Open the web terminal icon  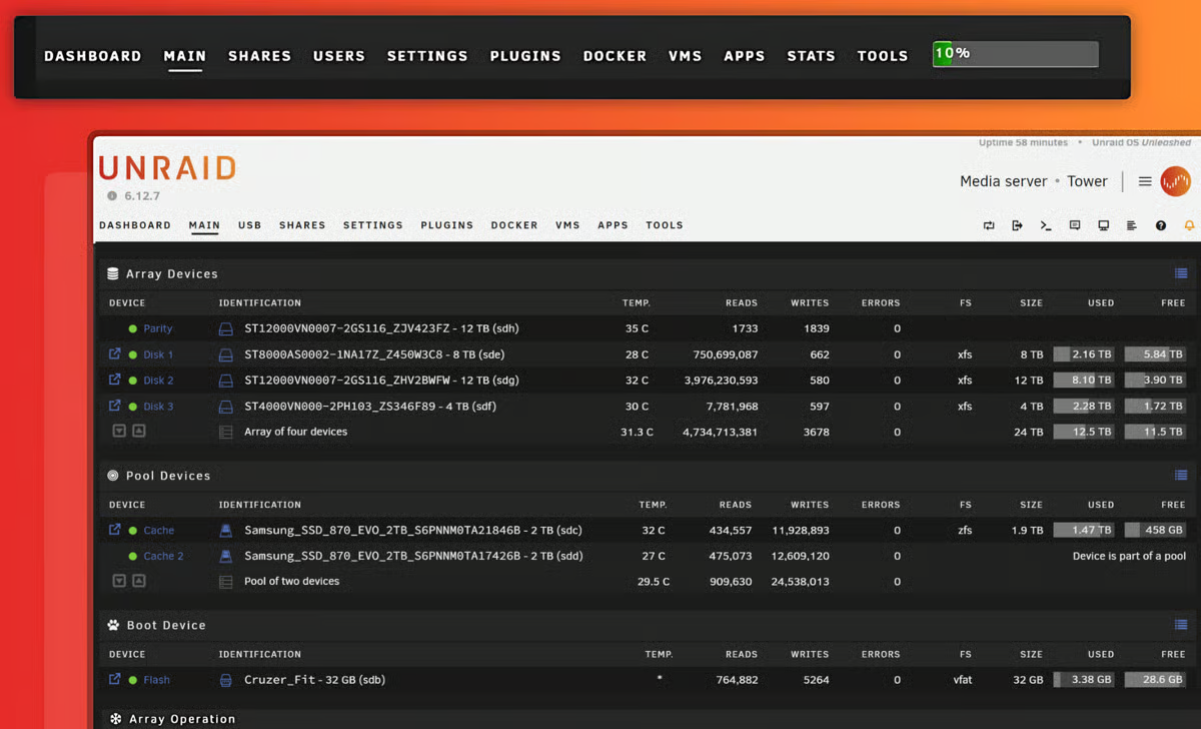(1045, 226)
